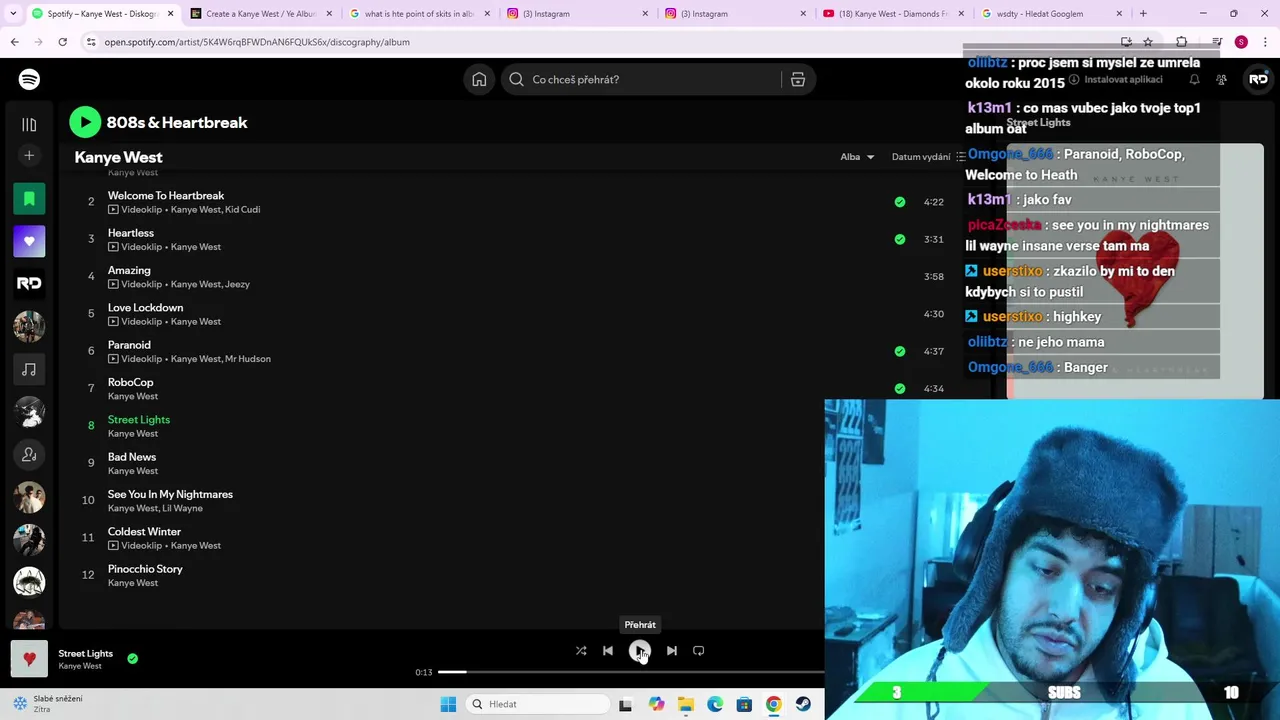Click the Street Lights cover heart thumbnail
This screenshot has height=720, width=1280.
tap(29, 659)
